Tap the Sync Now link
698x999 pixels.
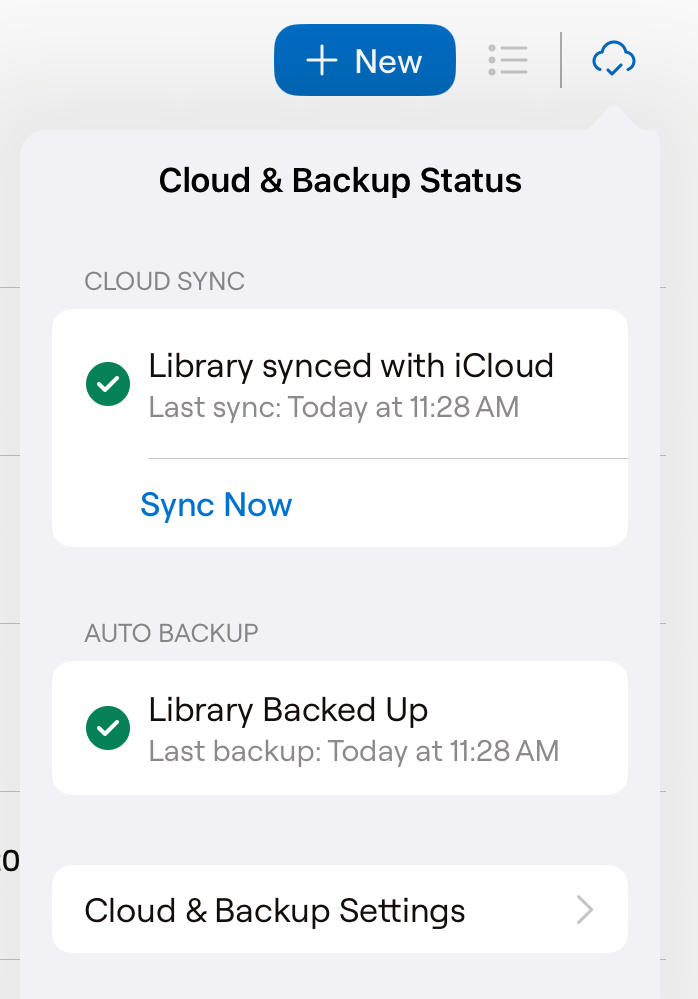point(216,505)
